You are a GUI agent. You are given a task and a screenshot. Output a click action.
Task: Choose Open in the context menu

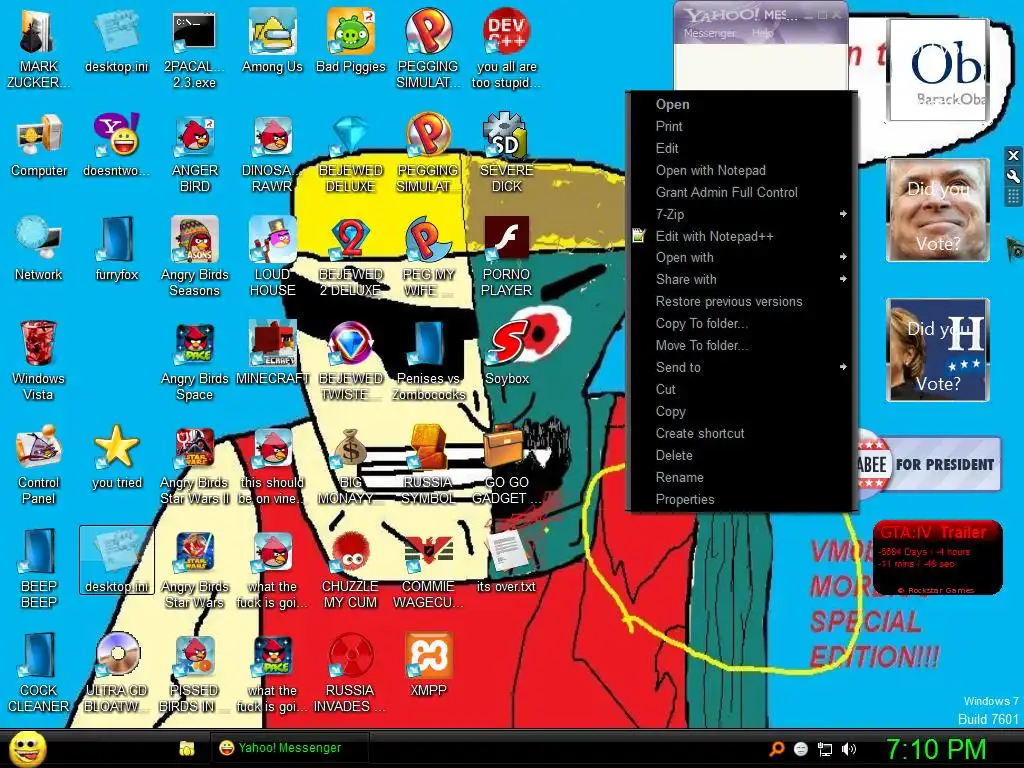coord(741,104)
